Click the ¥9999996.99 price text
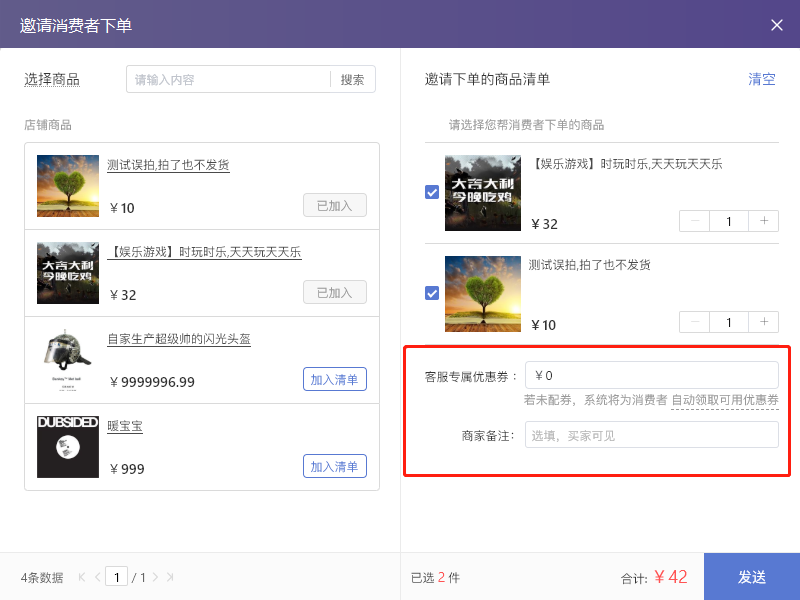Screen dimensions: 800x600 pos(153,382)
